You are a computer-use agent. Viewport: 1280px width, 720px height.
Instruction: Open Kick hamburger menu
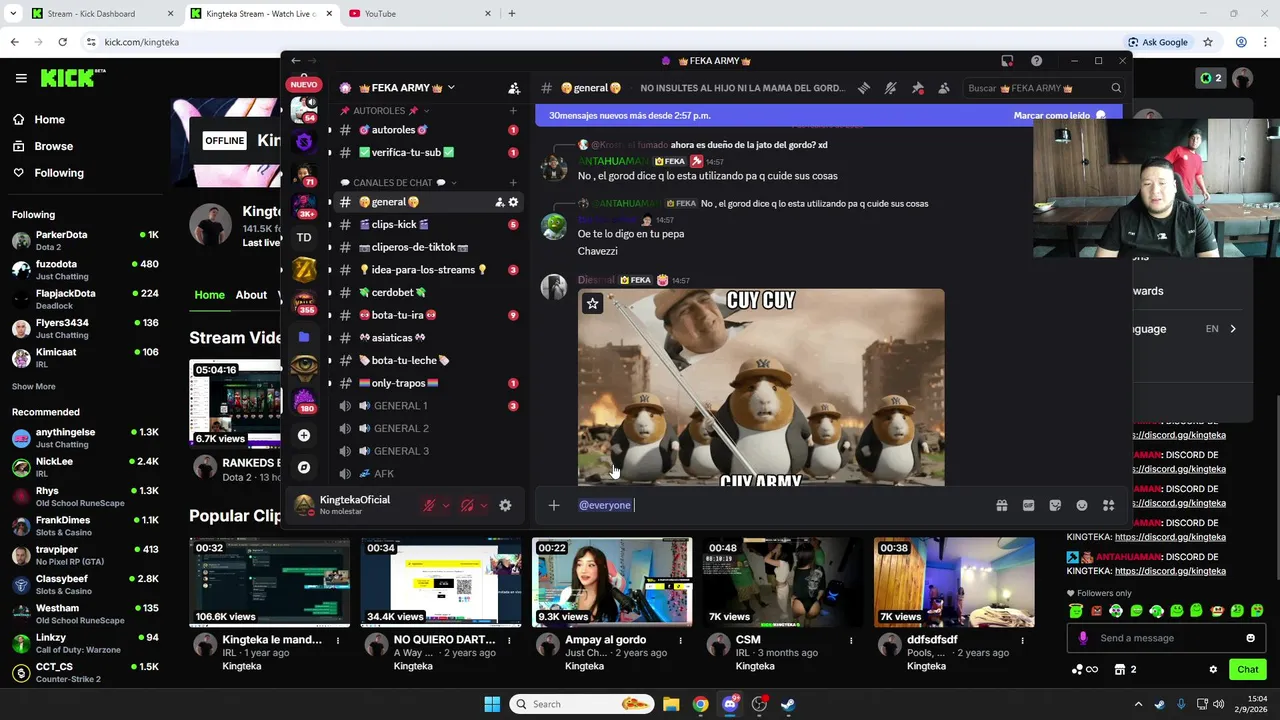(x=21, y=78)
